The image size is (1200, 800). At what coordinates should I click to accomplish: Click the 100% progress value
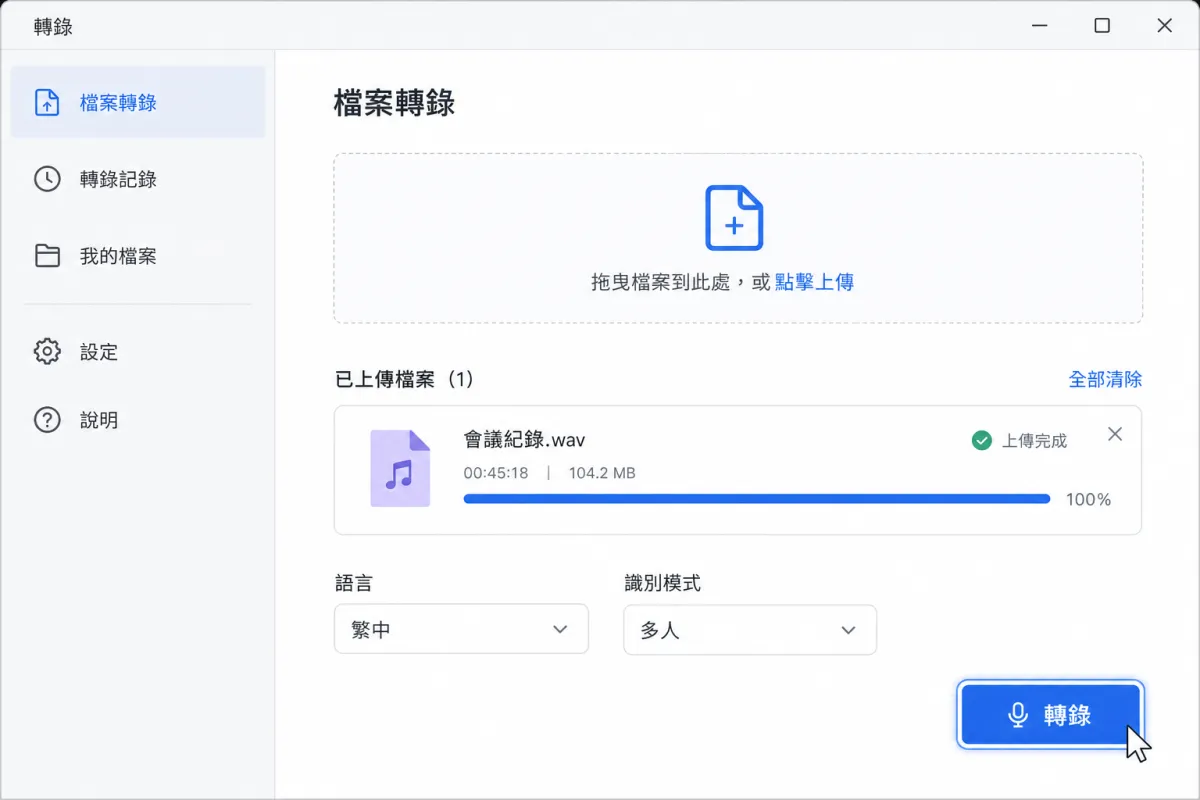1088,499
